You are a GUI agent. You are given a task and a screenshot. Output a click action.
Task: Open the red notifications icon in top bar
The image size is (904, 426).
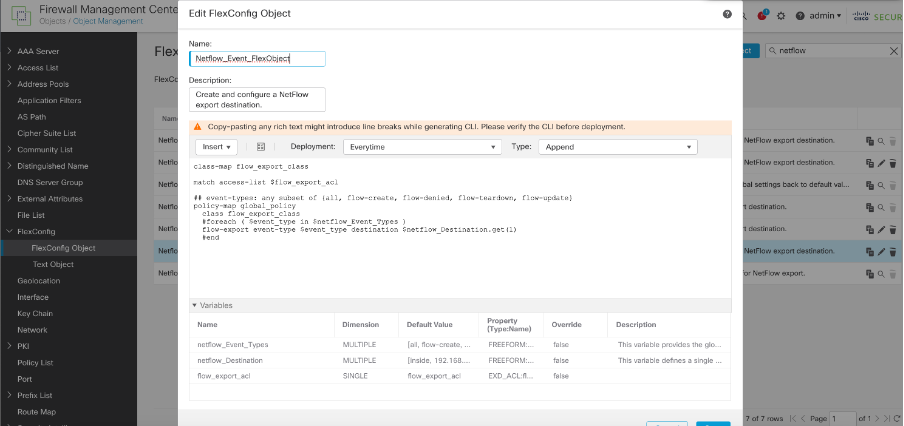click(x=763, y=16)
